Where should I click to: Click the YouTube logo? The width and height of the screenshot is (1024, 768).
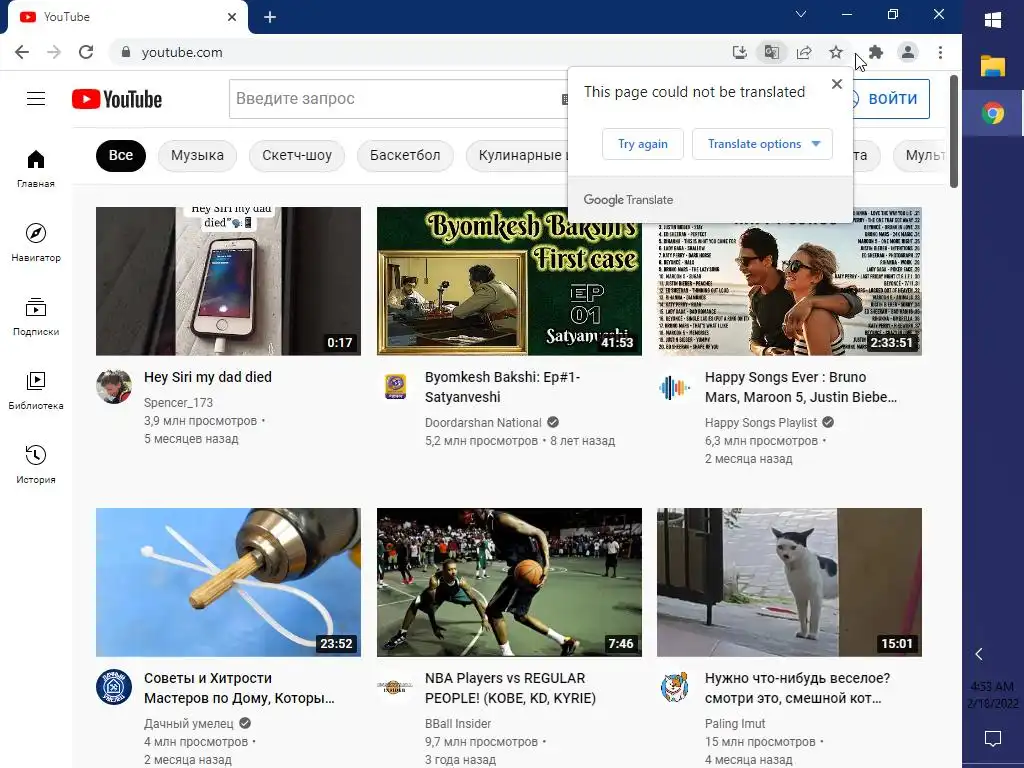tap(117, 99)
